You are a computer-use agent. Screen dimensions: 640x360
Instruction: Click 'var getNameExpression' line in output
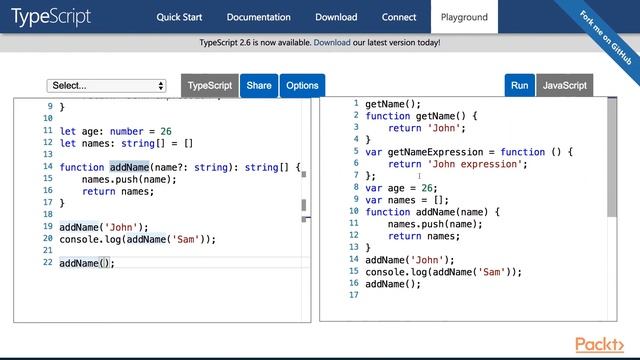469,152
